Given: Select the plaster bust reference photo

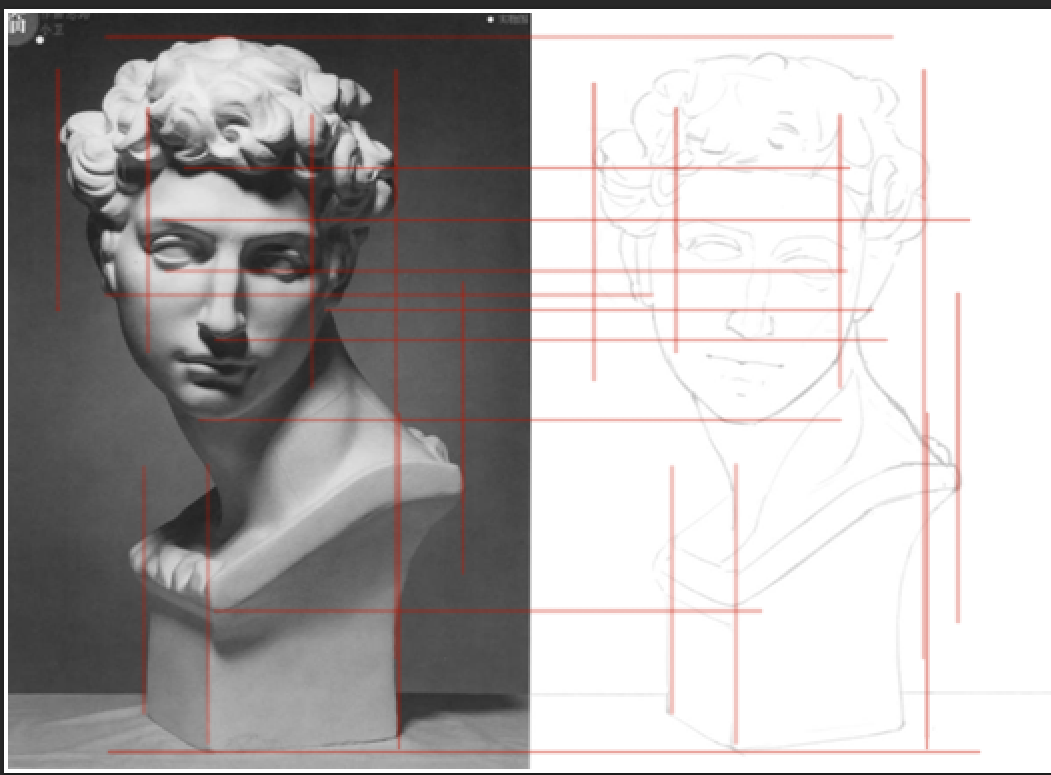Looking at the screenshot, I should point(269,391).
